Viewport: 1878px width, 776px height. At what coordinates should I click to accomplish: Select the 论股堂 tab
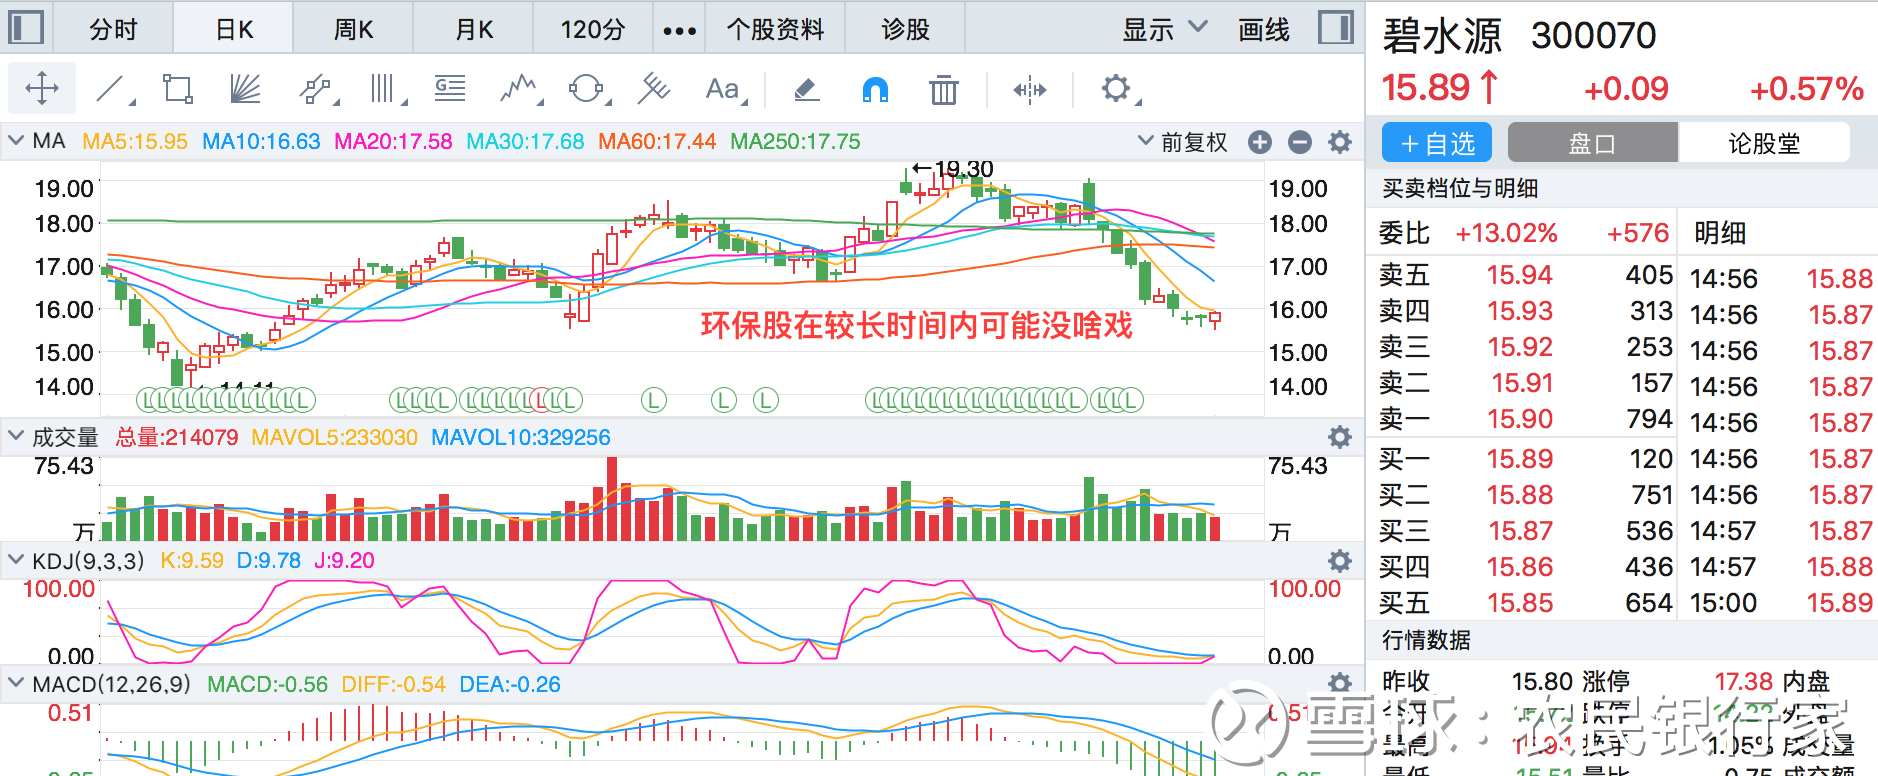[x=1764, y=143]
